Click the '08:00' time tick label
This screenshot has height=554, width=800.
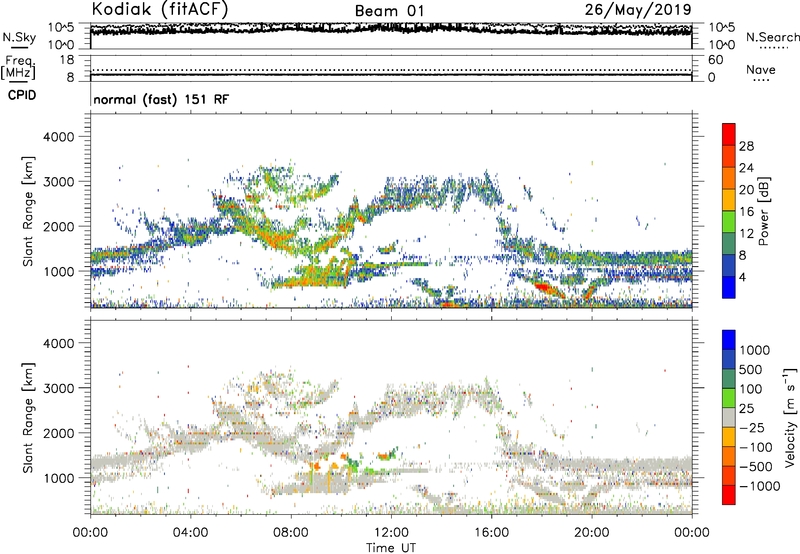pyautogui.click(x=291, y=533)
